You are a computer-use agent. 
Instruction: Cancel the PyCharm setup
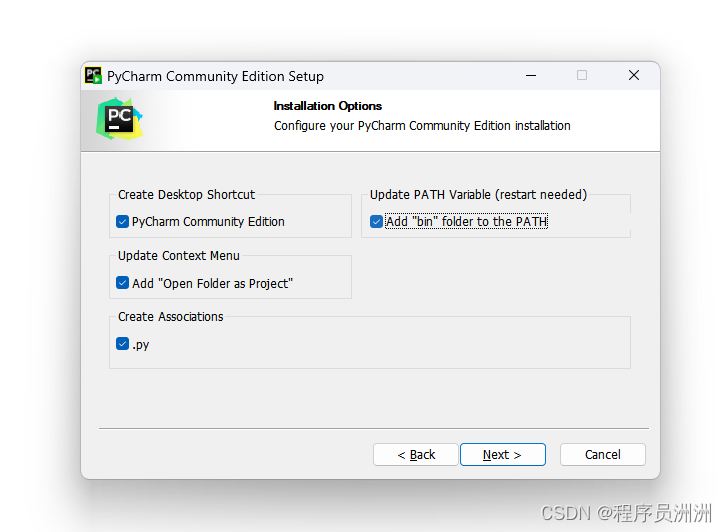[603, 455]
